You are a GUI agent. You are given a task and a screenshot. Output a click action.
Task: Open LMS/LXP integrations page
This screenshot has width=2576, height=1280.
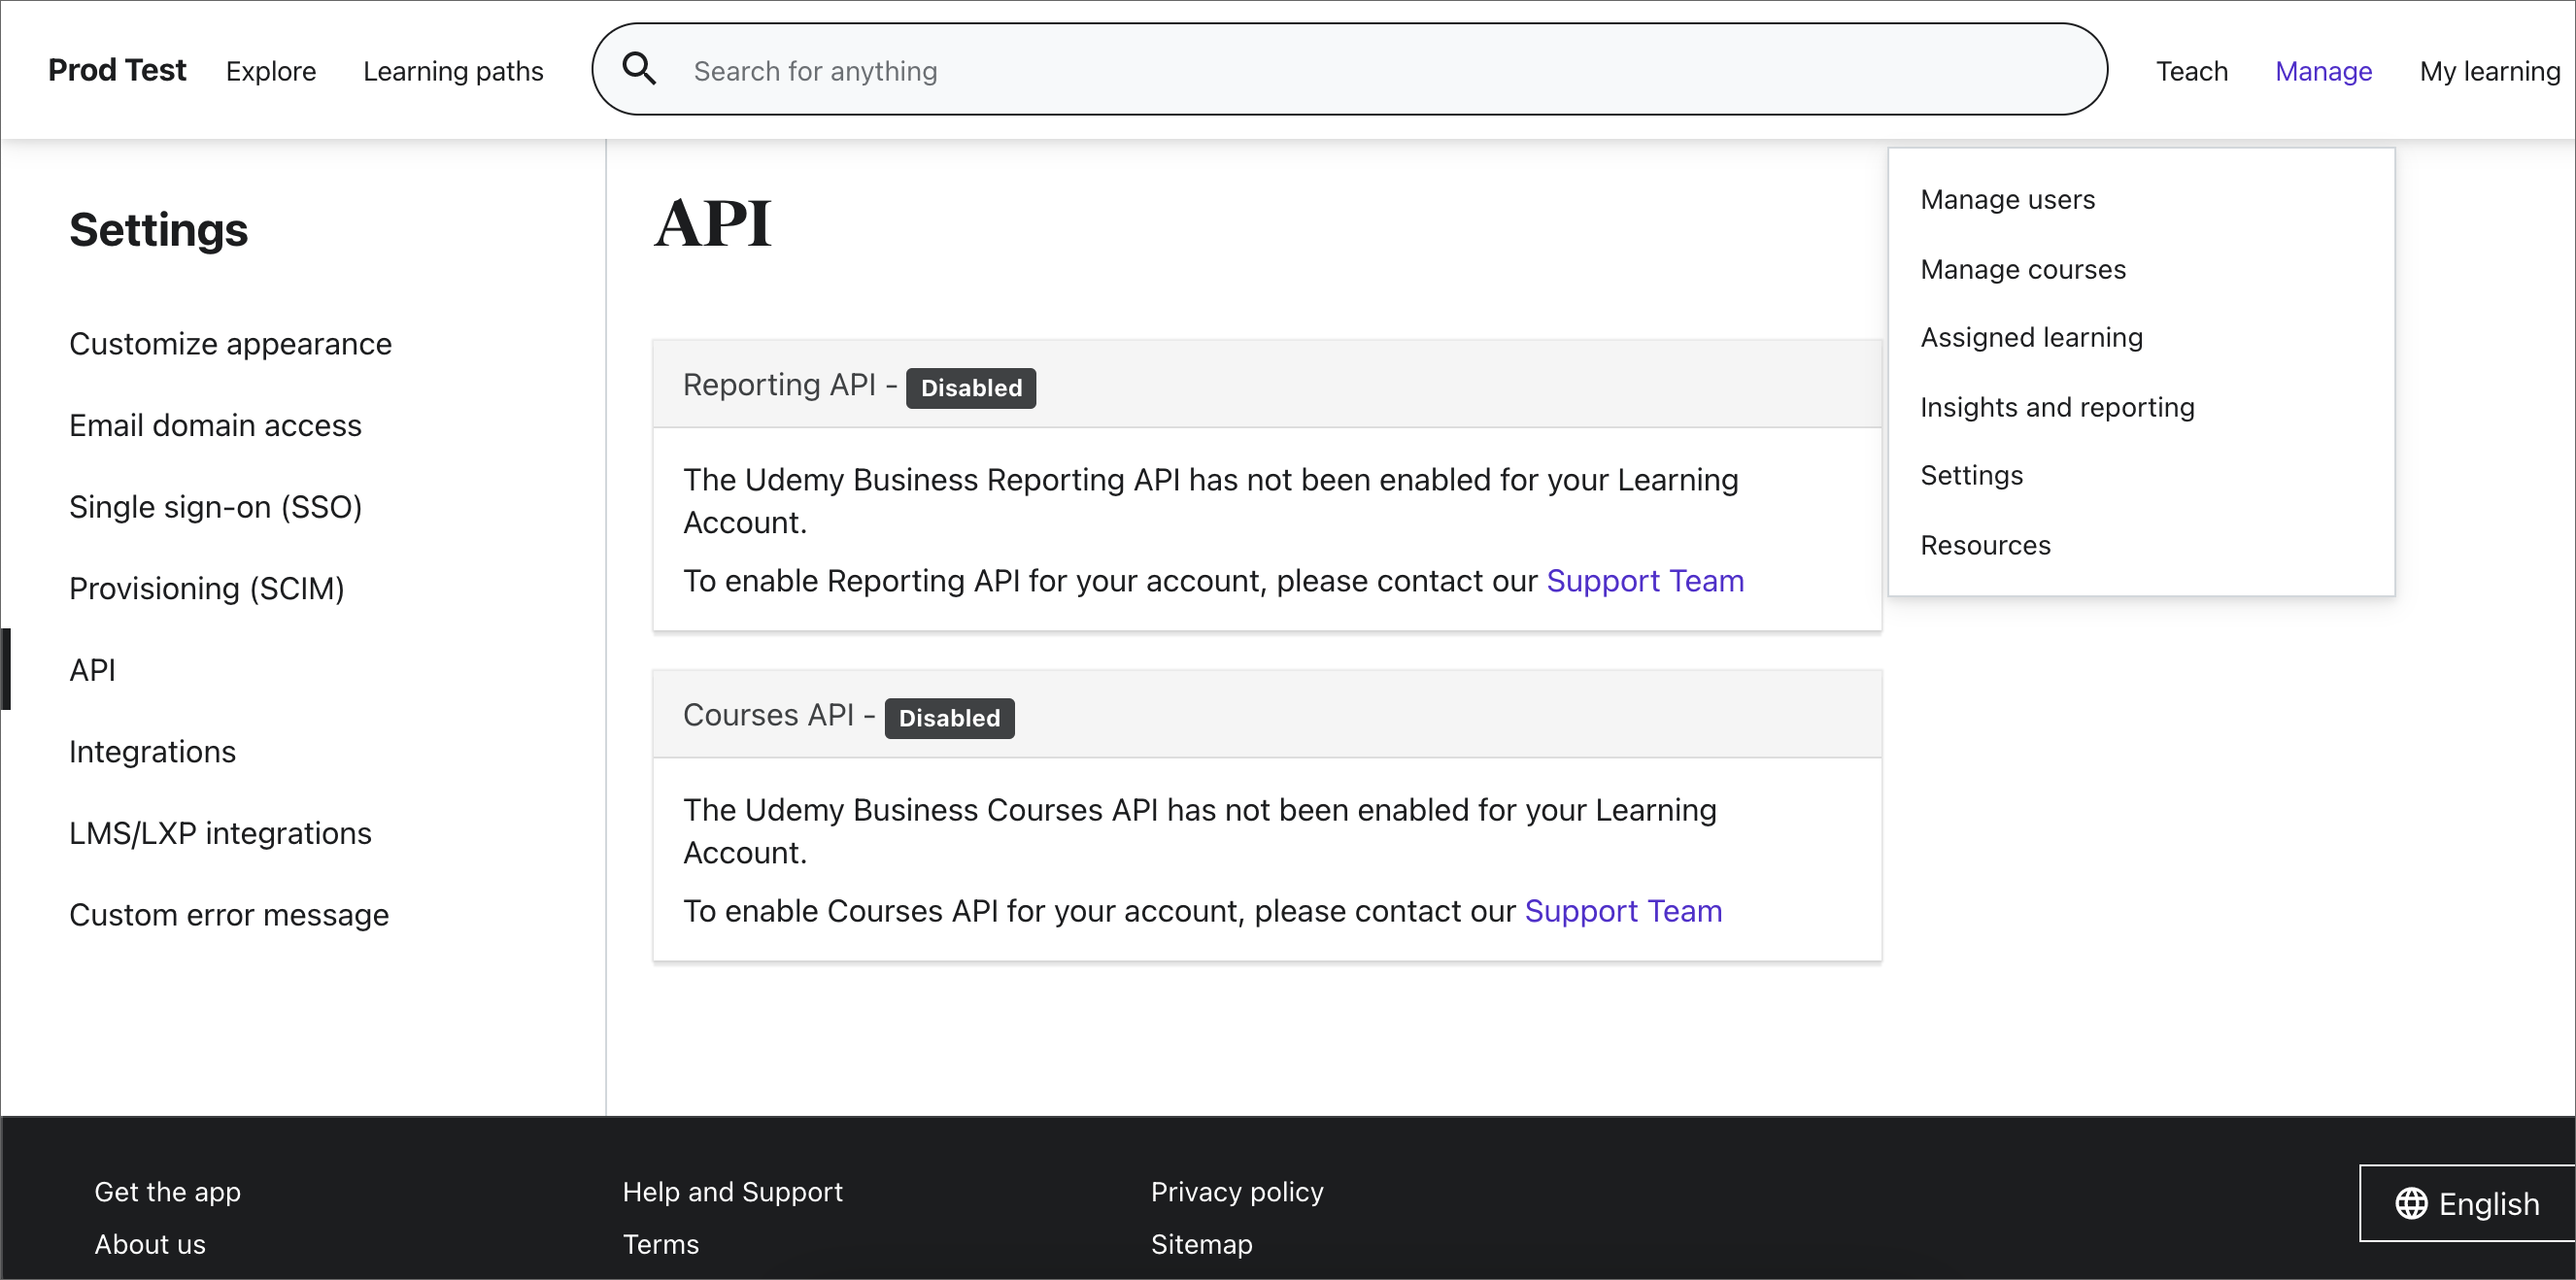tap(219, 833)
